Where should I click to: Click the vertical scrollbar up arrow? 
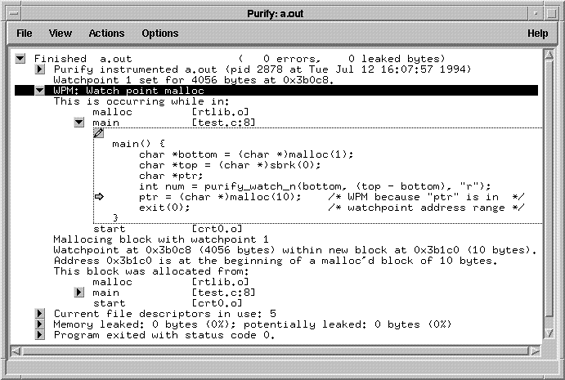coord(549,55)
